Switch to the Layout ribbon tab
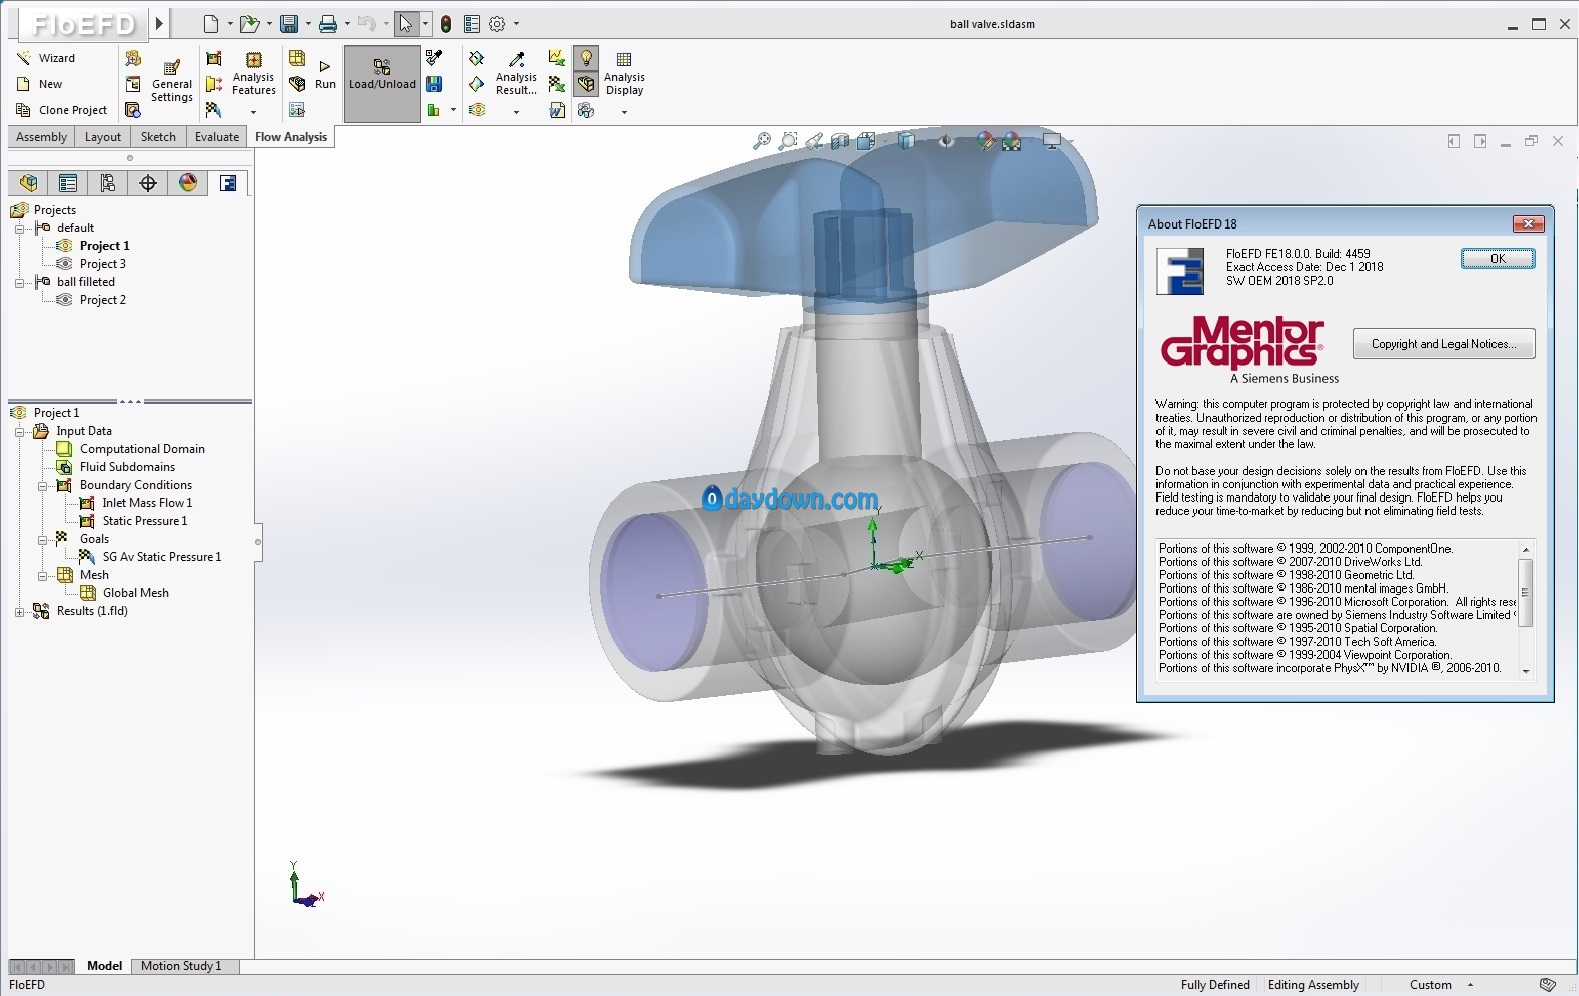 [103, 137]
